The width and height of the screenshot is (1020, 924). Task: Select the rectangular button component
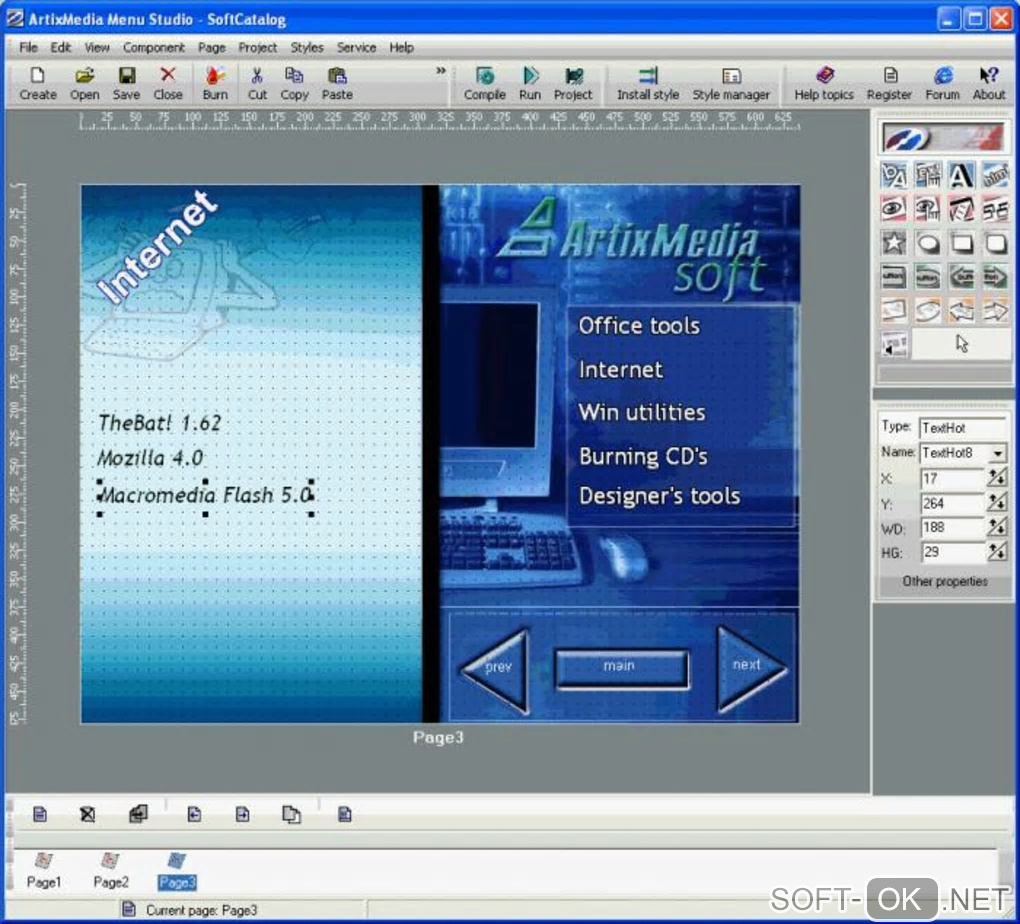(x=894, y=277)
